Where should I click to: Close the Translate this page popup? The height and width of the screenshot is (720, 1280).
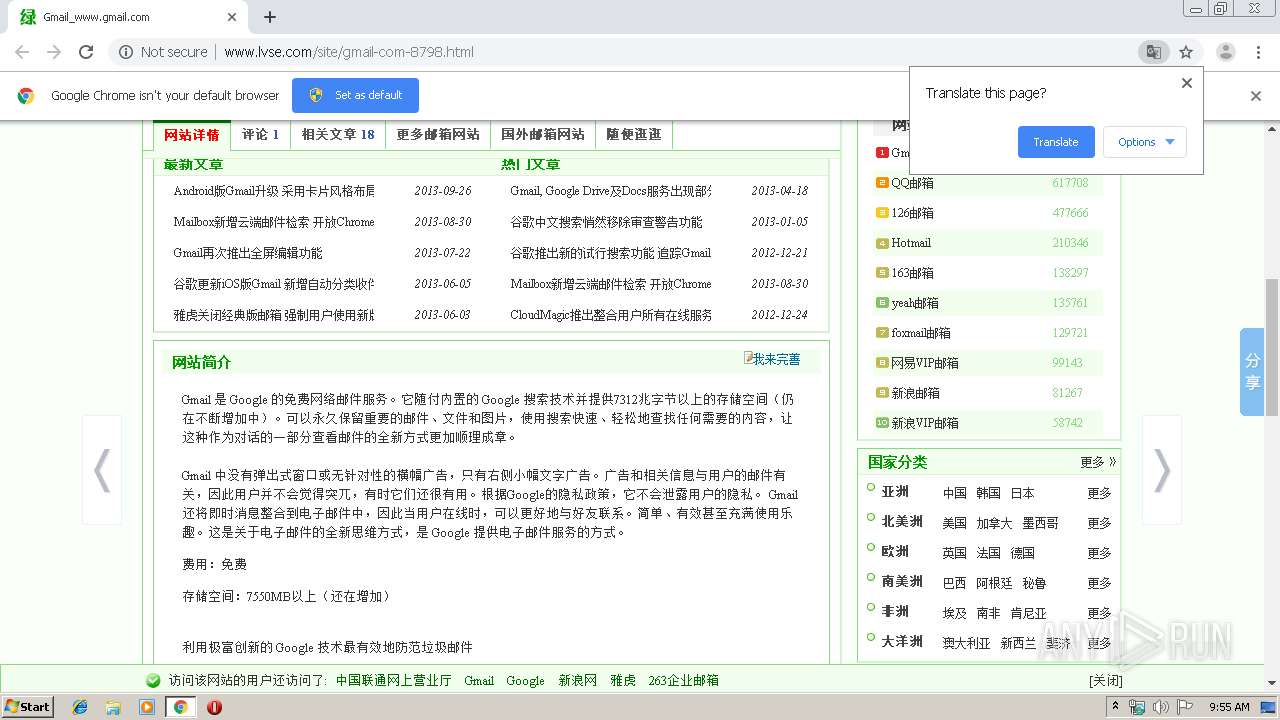(x=1187, y=83)
